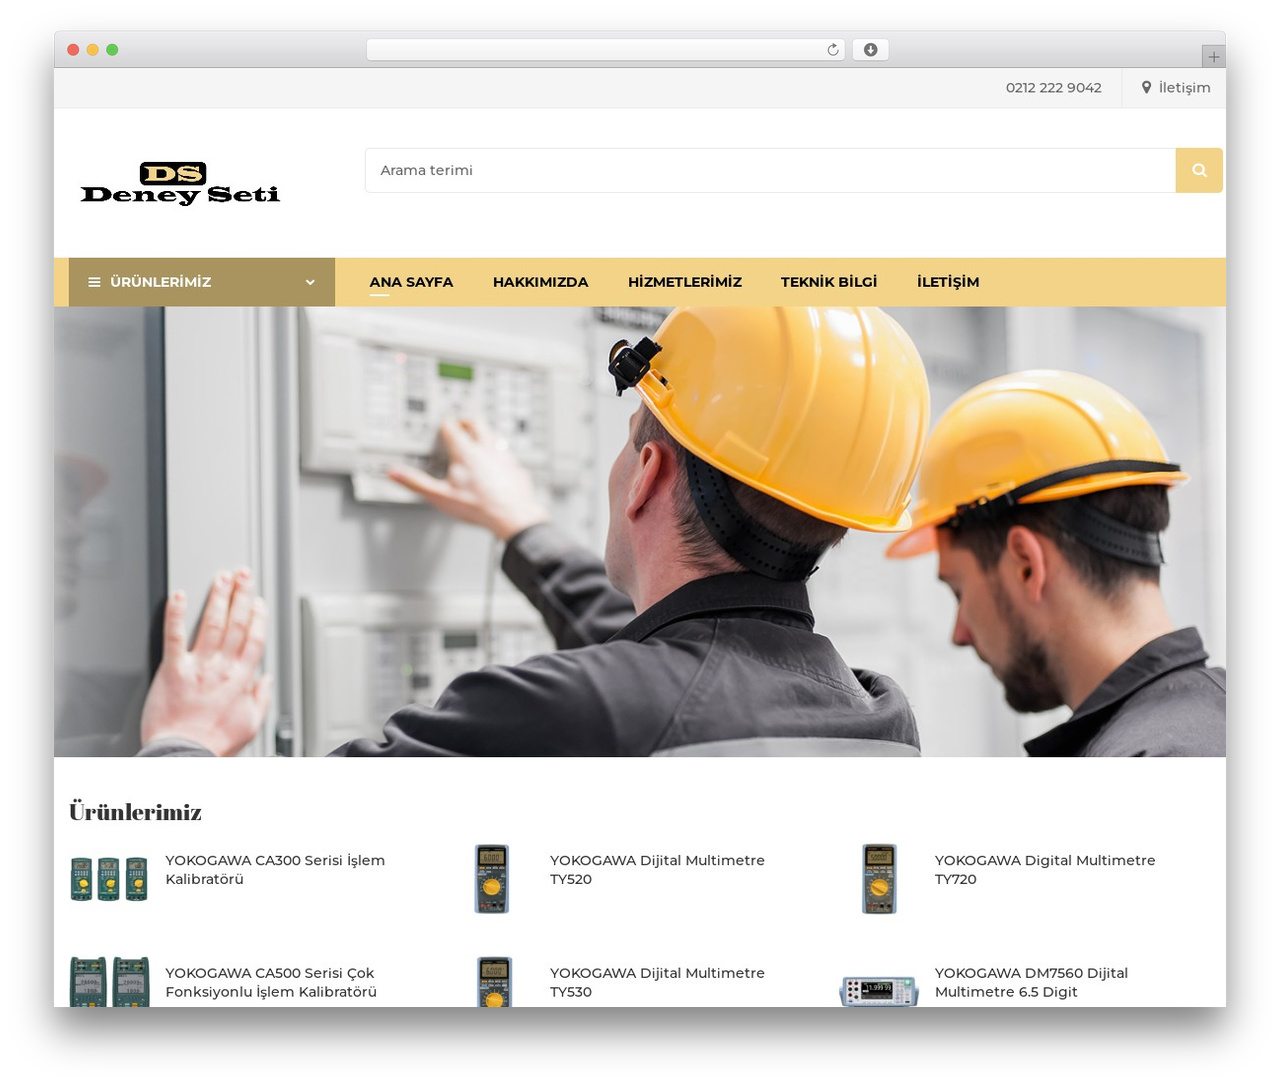Open İletişim in the yellow navigation bar
Image resolution: width=1280 pixels, height=1084 pixels.
coord(948,282)
